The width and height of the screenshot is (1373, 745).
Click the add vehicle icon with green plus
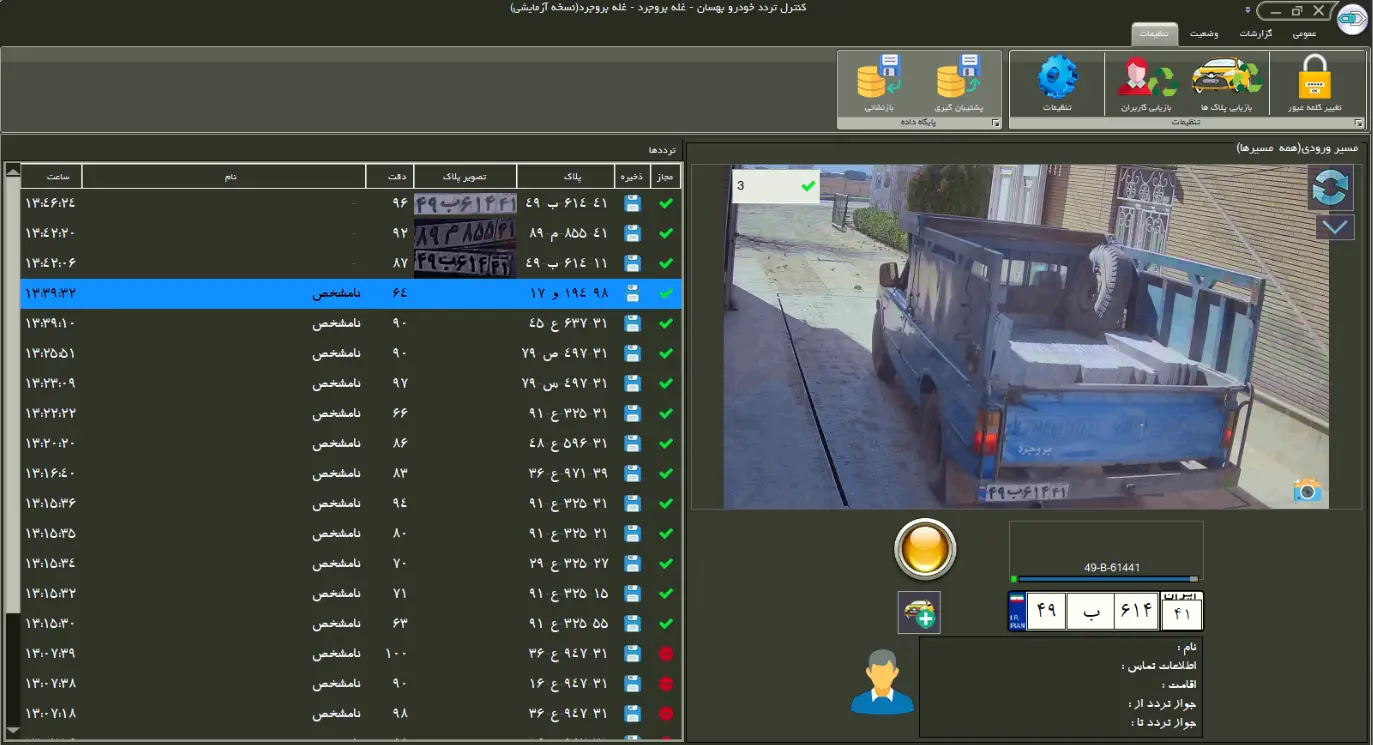click(x=918, y=613)
